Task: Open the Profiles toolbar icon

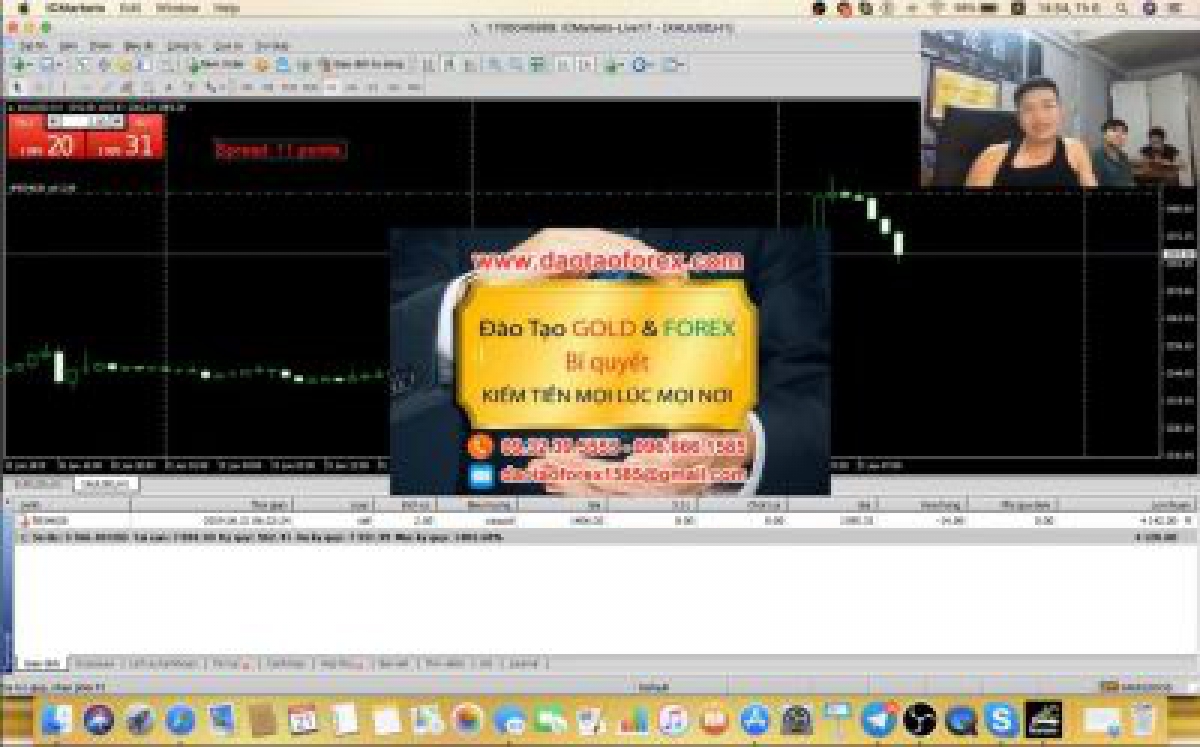Action: (47, 64)
